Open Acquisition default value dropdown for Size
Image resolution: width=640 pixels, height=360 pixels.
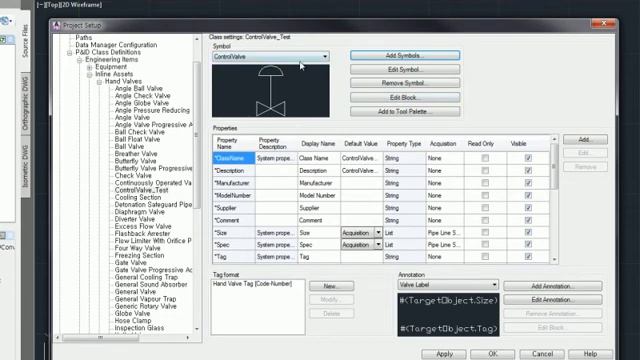[x=378, y=233]
